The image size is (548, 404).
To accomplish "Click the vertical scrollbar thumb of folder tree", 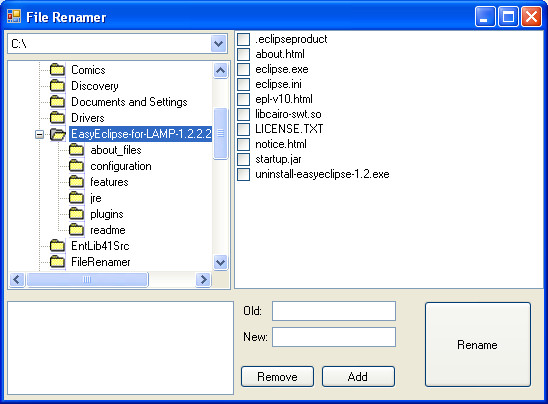I will (x=221, y=134).
